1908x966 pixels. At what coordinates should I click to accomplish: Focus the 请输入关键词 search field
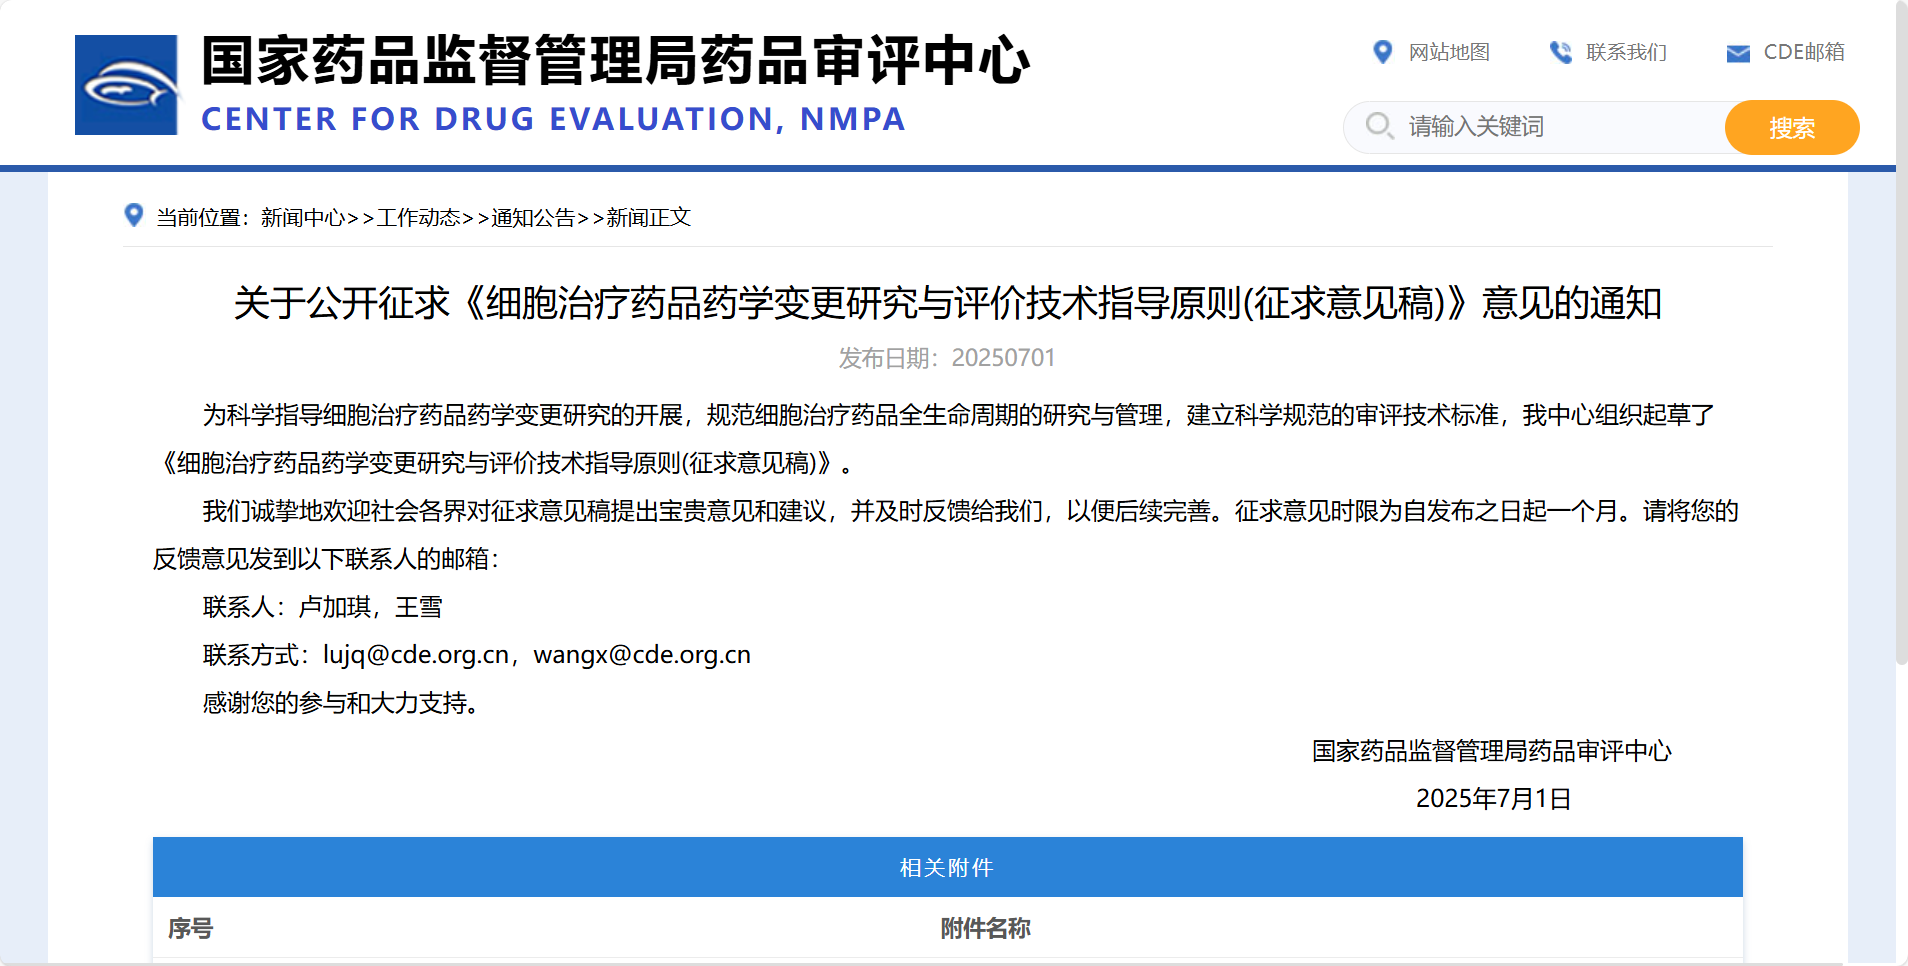1535,127
